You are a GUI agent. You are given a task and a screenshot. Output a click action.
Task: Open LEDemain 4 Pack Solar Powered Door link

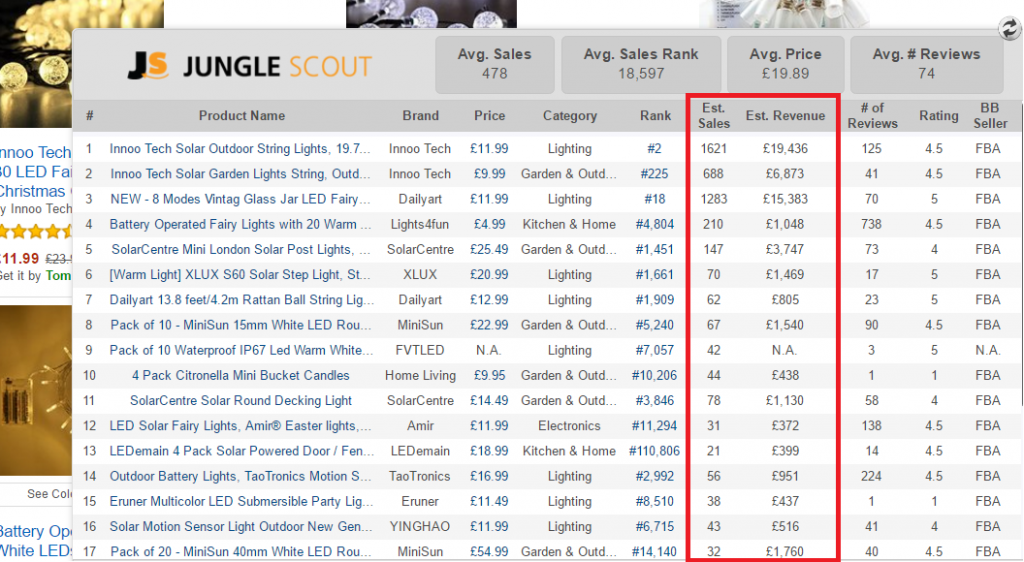pyautogui.click(x=241, y=451)
